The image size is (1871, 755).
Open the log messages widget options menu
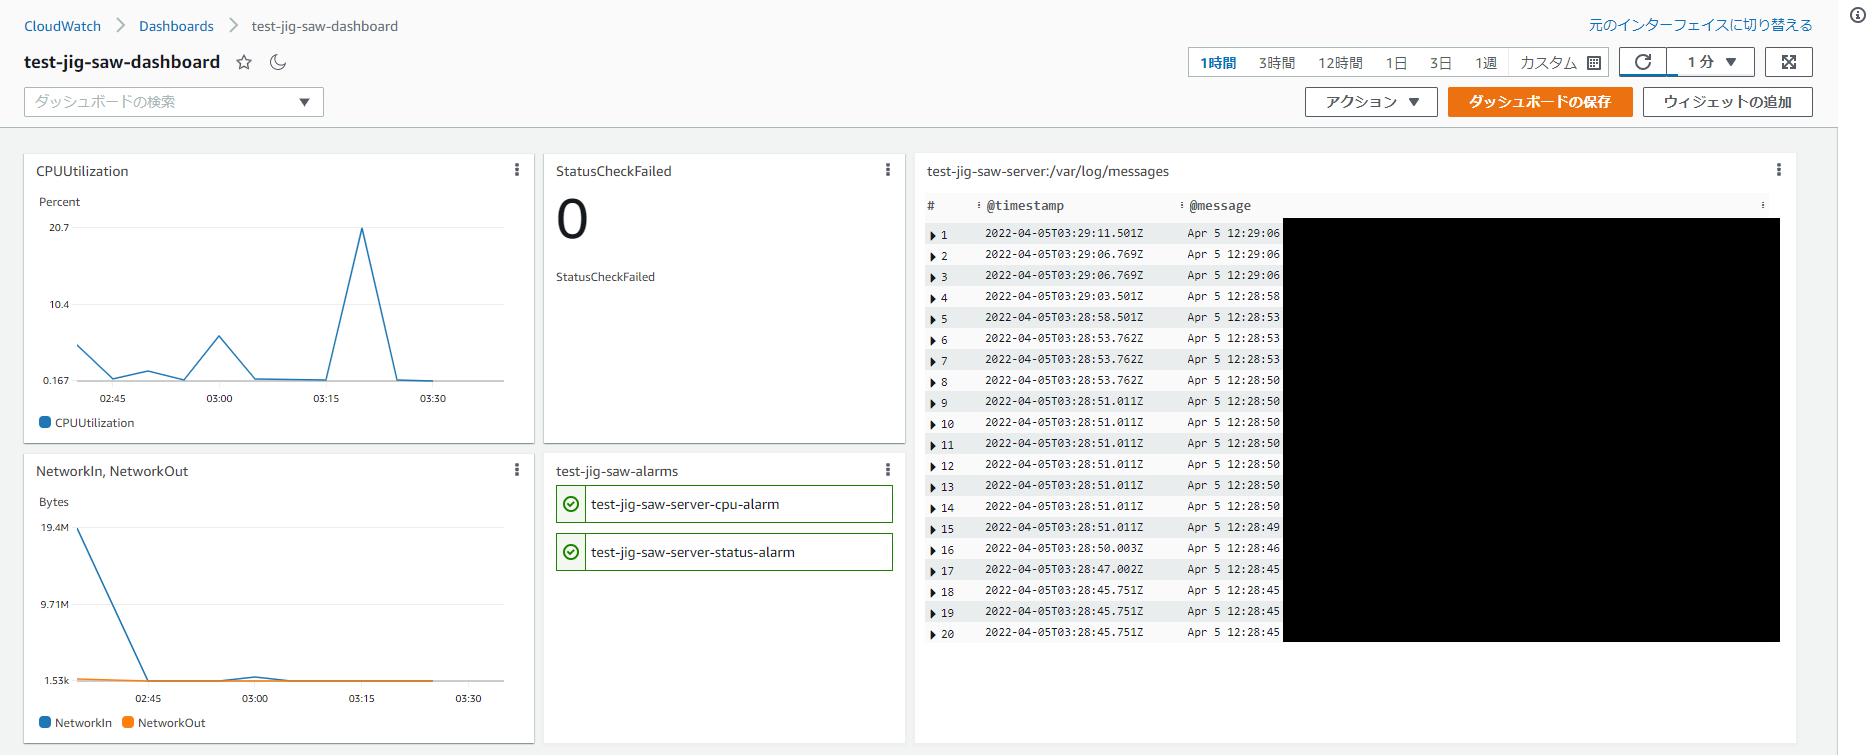click(1779, 170)
